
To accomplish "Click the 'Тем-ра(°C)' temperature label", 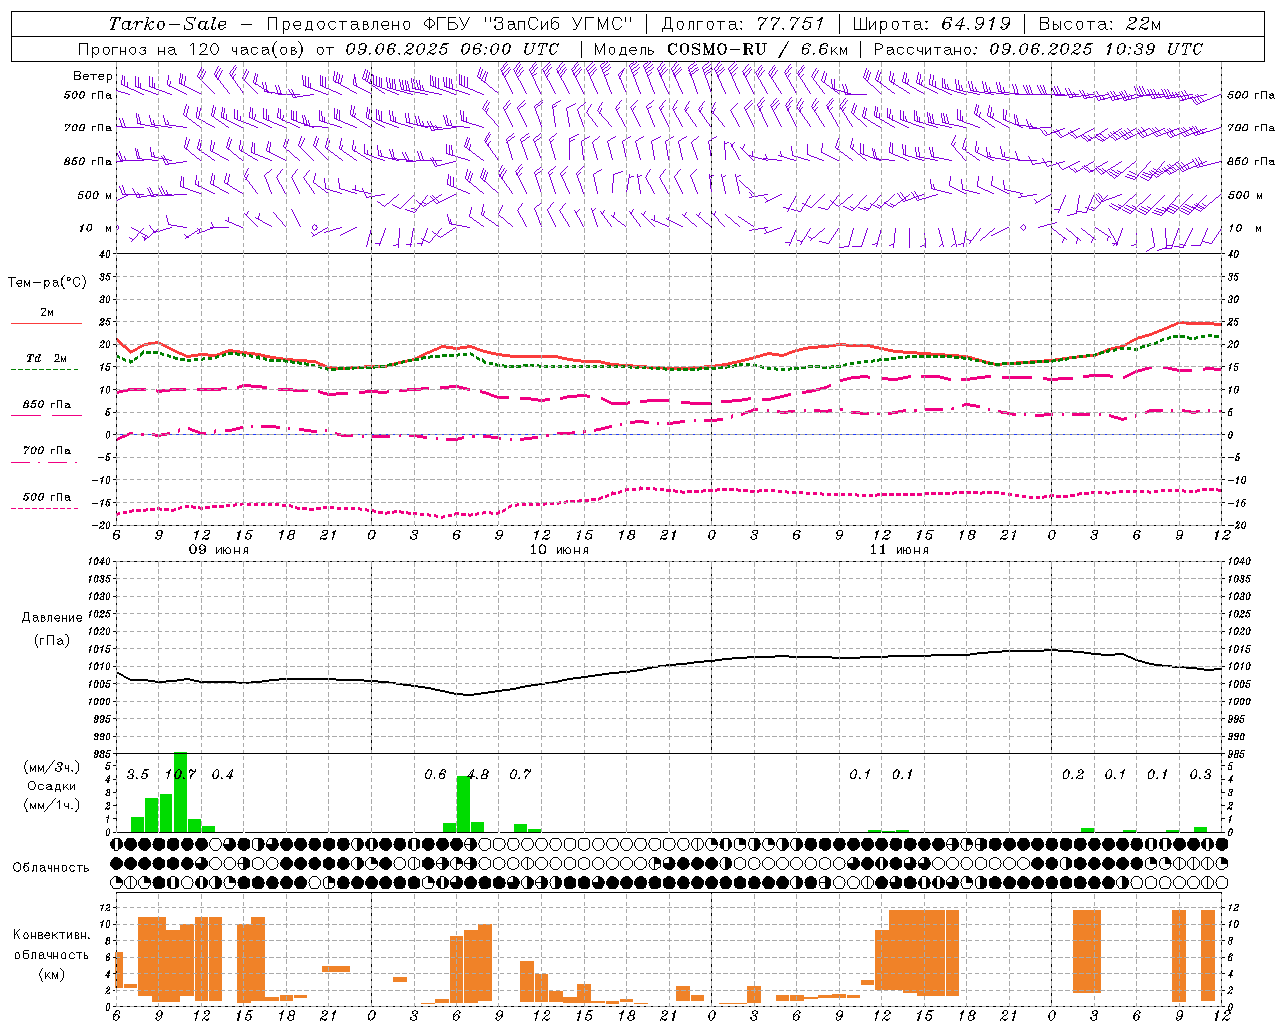I will pos(47,283).
